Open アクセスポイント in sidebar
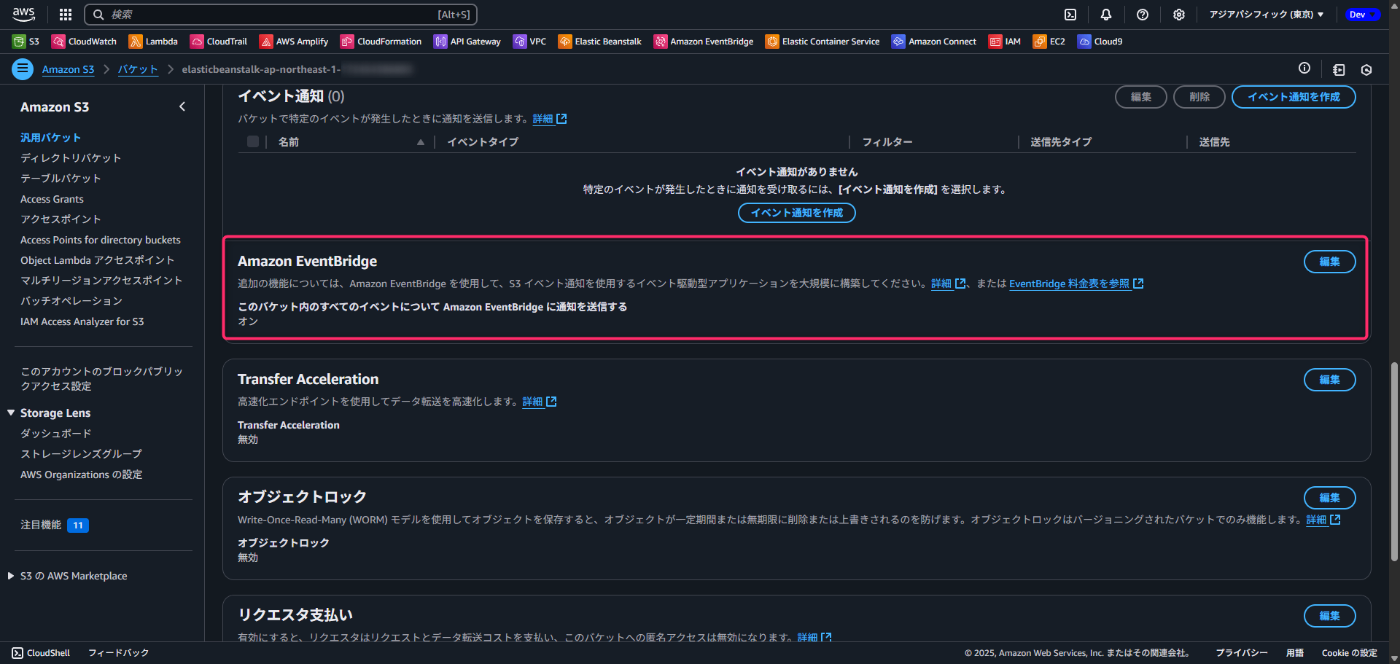 61,219
